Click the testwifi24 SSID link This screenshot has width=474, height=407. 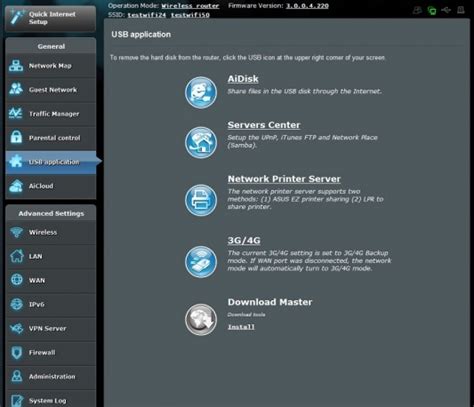click(146, 15)
